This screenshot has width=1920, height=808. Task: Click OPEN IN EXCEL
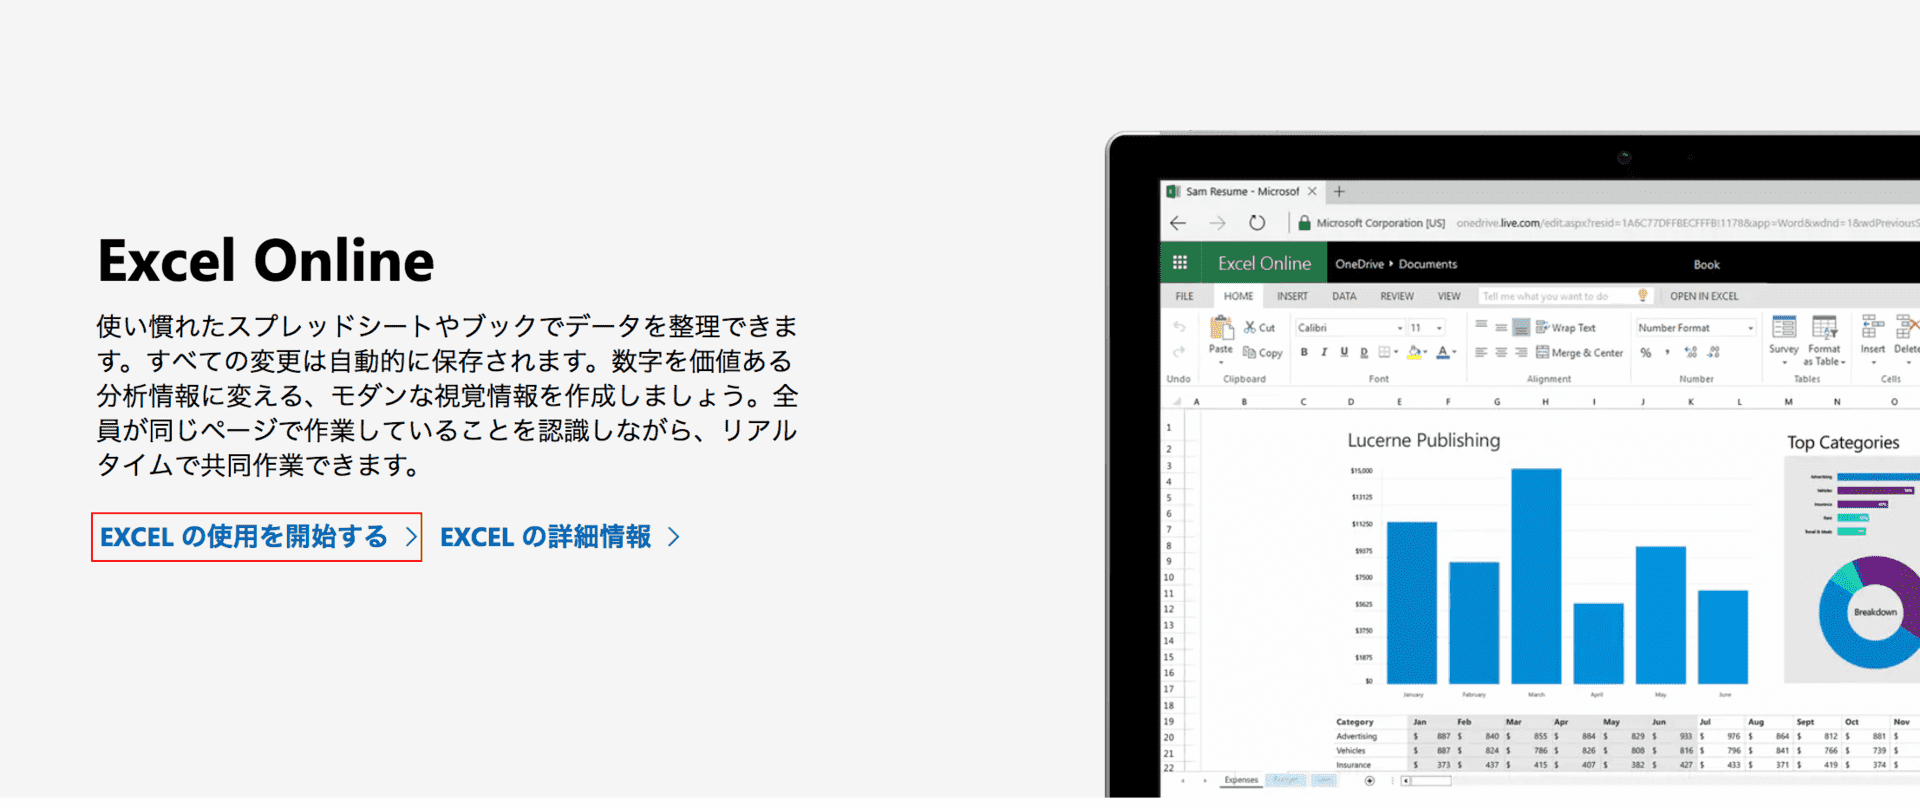(1704, 296)
